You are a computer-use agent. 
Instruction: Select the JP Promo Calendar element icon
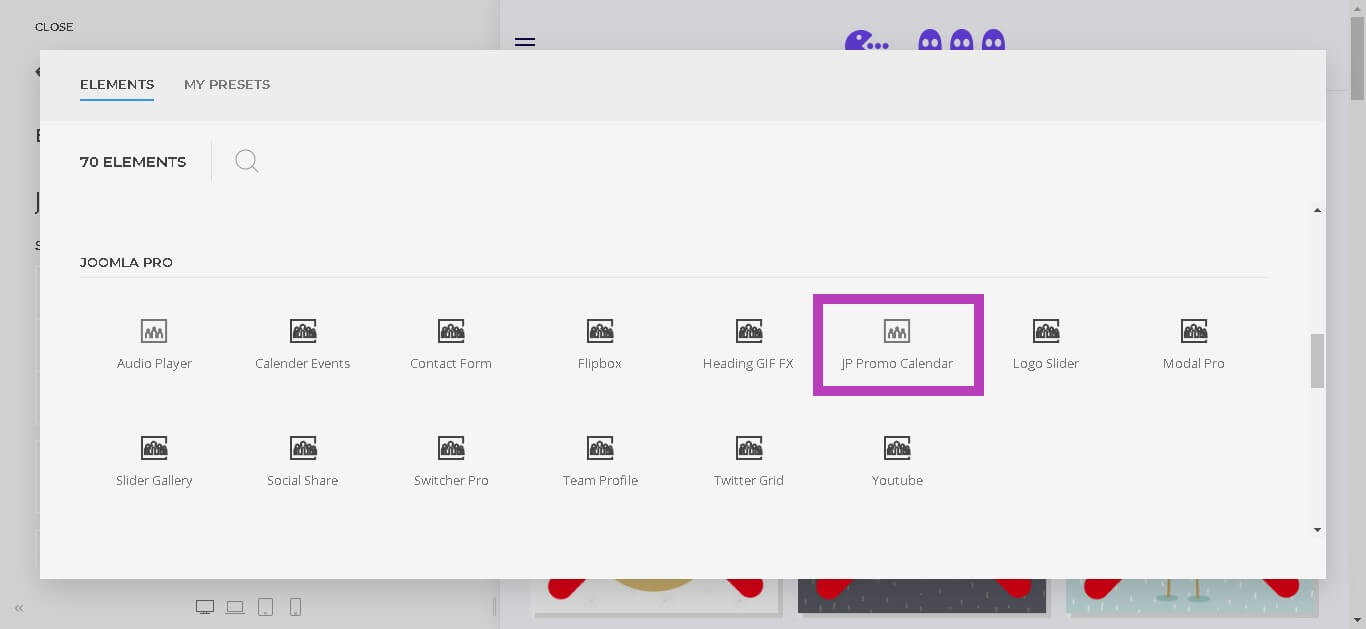click(897, 331)
